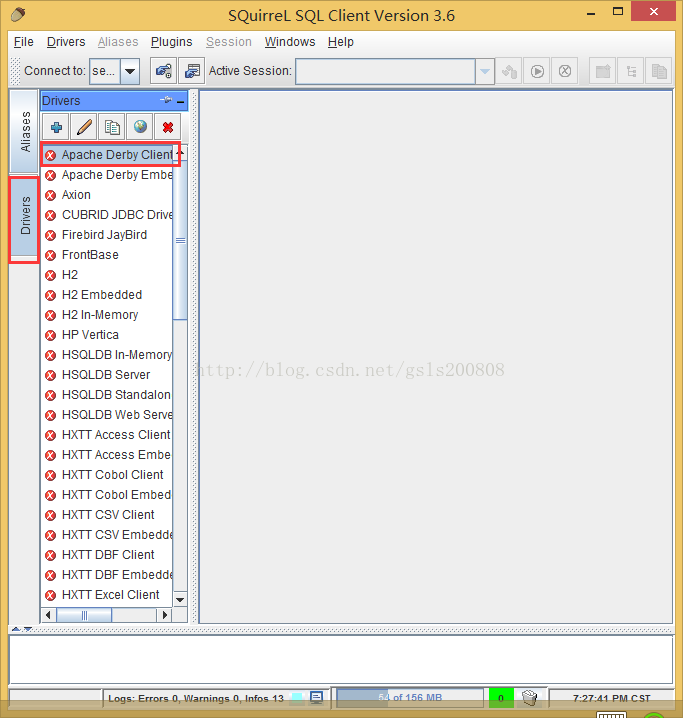Click the disabled commit/rollback icon
This screenshot has height=718, width=683.
click(x=509, y=71)
